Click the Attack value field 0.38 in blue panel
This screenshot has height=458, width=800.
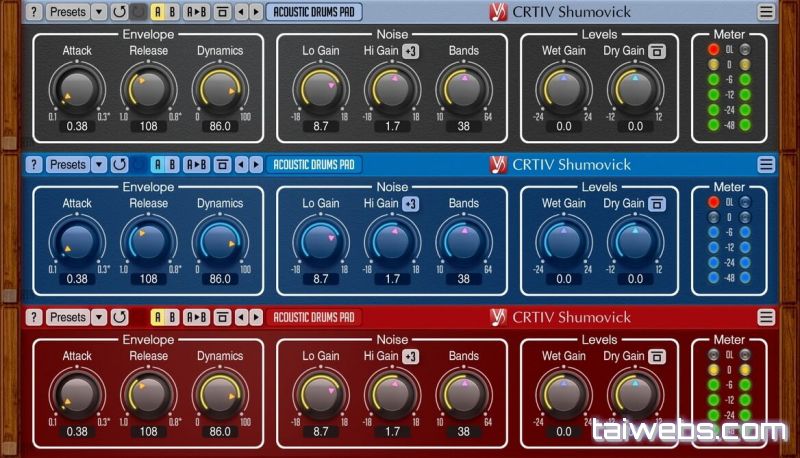[77, 279]
